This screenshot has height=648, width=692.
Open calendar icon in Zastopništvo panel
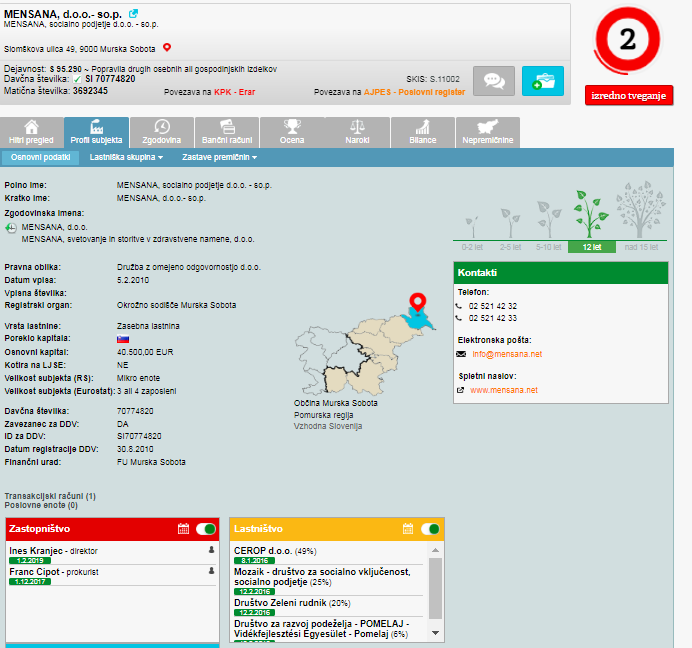click(183, 529)
